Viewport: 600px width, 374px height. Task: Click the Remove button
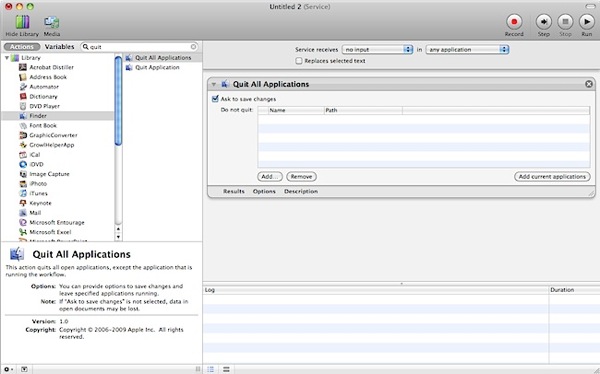click(x=301, y=176)
